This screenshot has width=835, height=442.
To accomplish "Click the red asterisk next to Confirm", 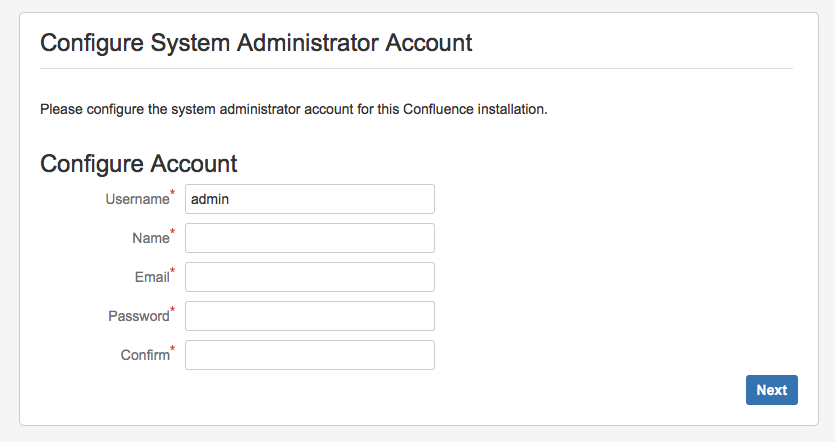I will [173, 349].
